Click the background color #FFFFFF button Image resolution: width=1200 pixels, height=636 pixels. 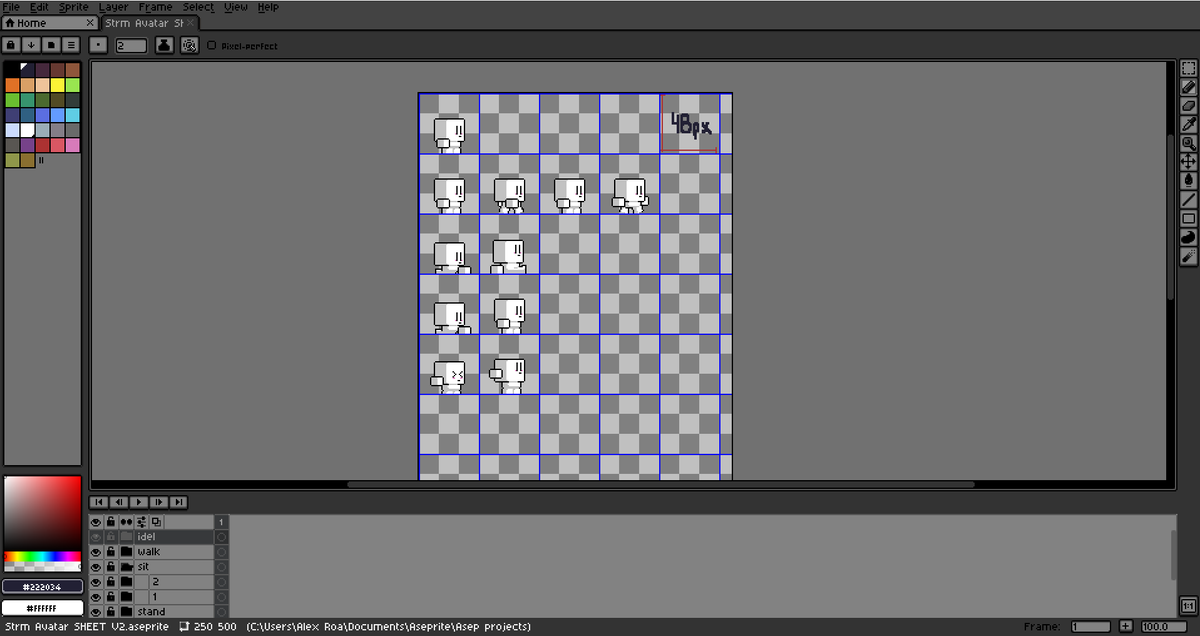[x=42, y=608]
